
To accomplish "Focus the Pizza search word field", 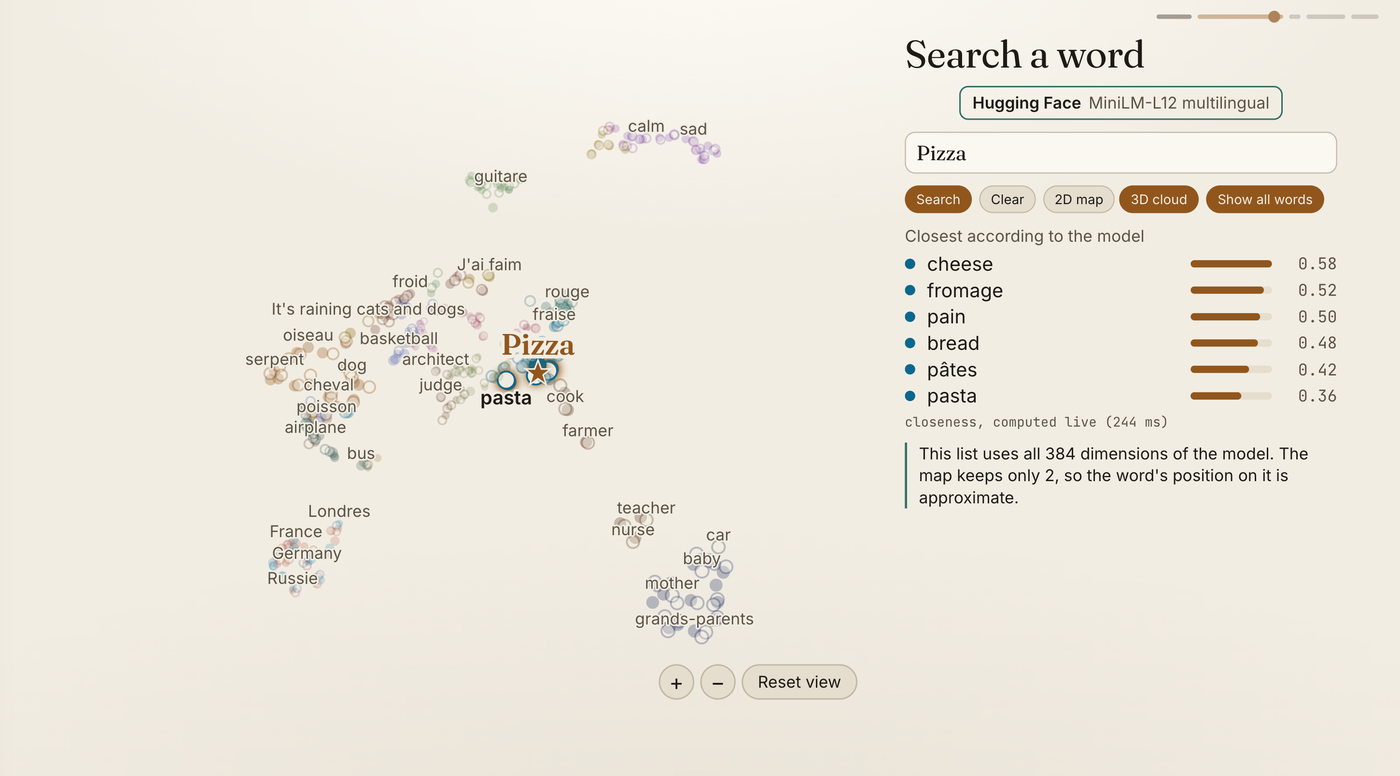I will click(1121, 153).
